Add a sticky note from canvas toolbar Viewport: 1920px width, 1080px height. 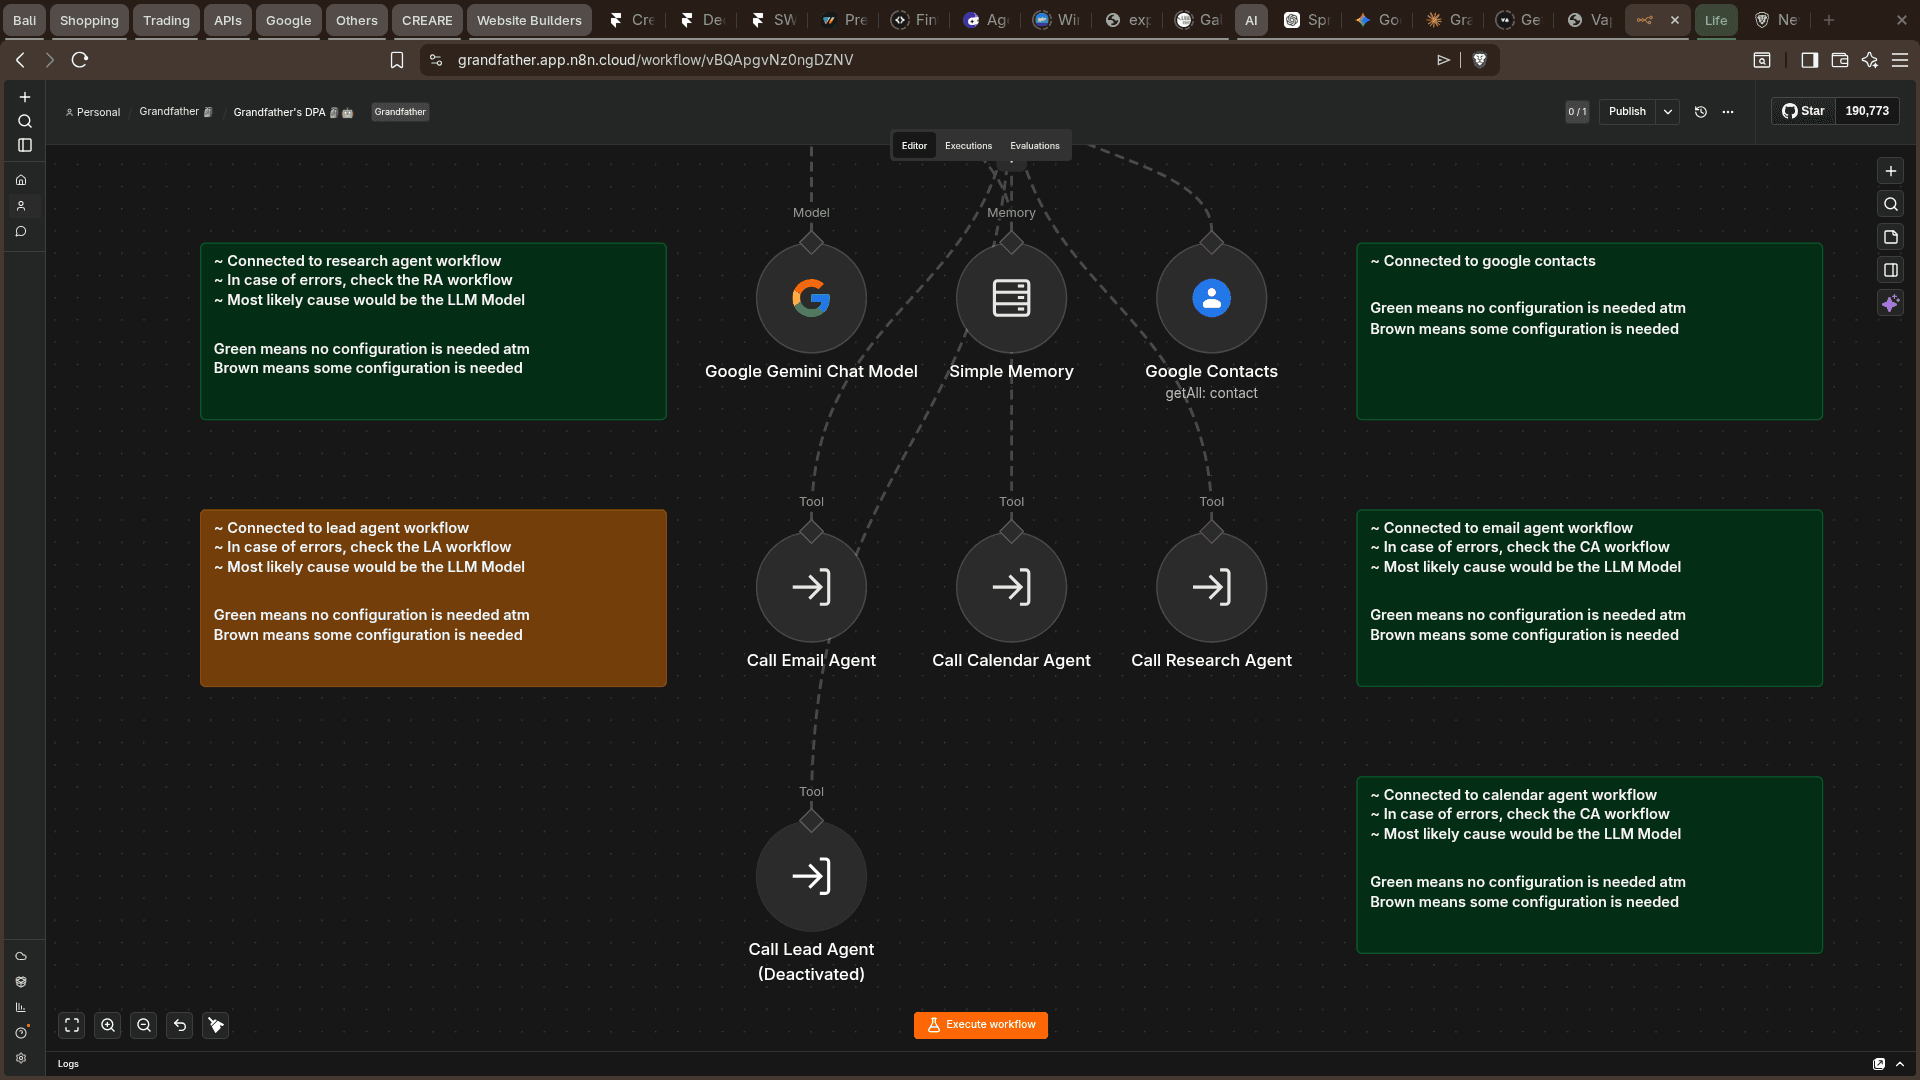[x=1890, y=237]
